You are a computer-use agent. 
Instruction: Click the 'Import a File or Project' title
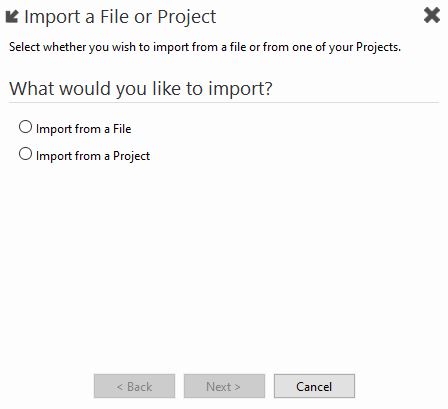(120, 17)
